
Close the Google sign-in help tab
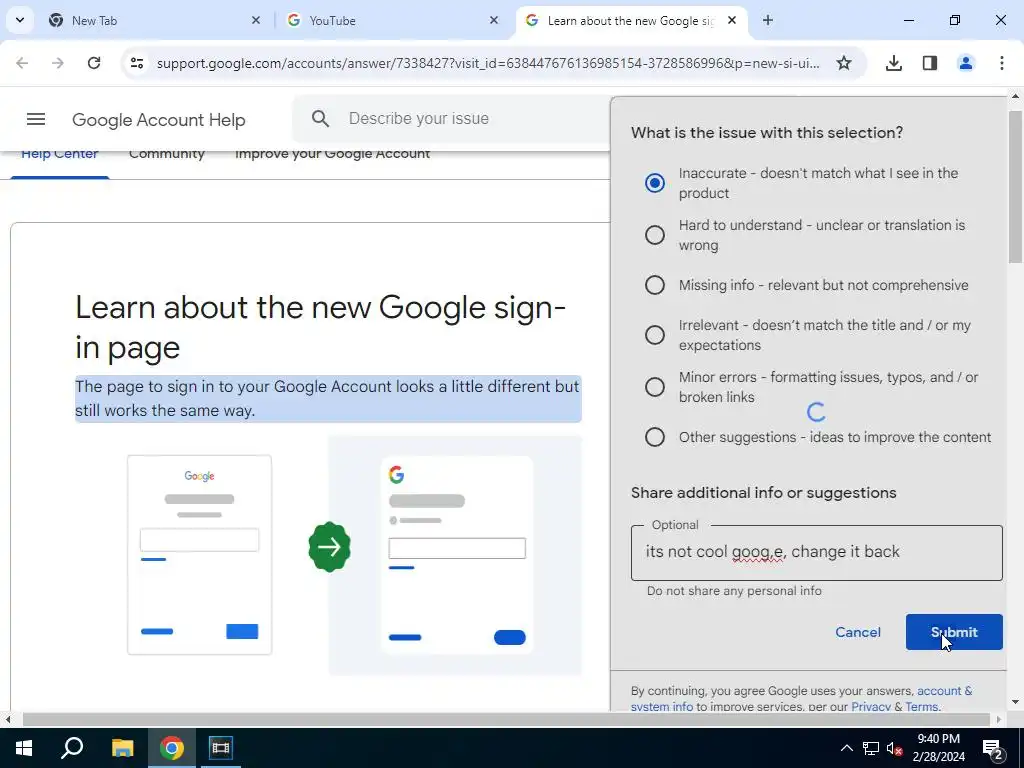pos(732,20)
